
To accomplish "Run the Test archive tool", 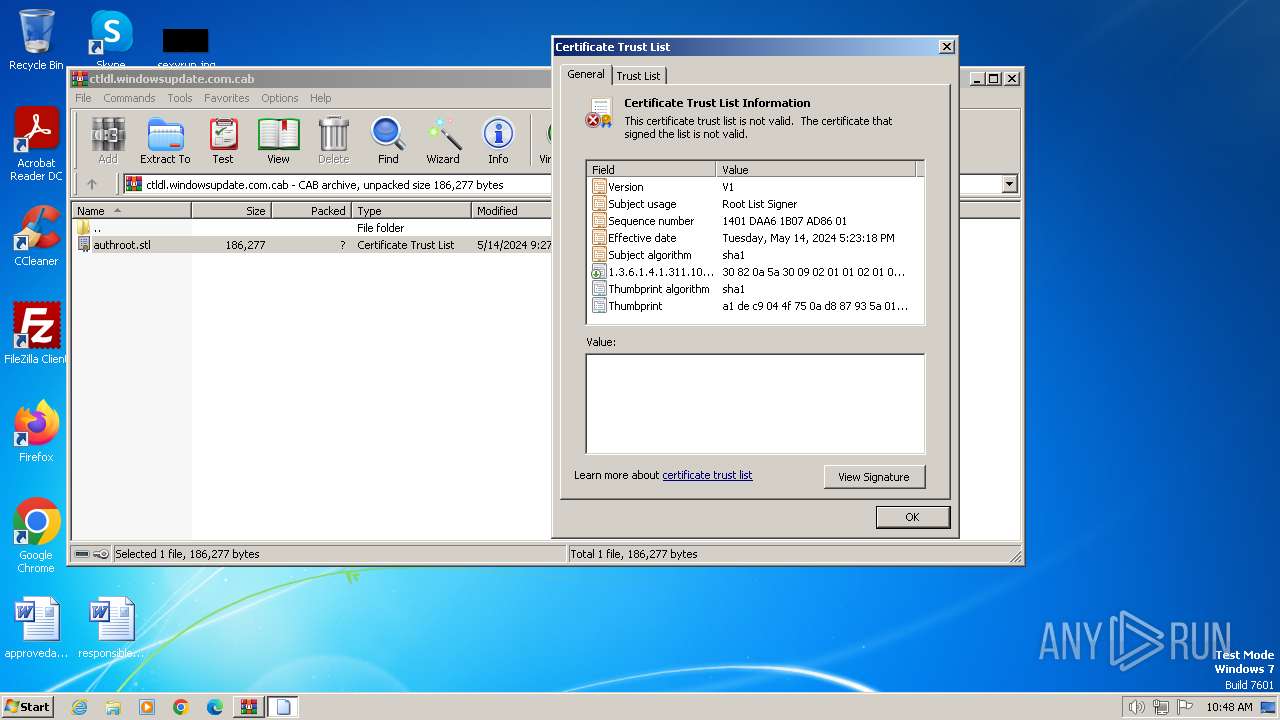I will click(223, 140).
